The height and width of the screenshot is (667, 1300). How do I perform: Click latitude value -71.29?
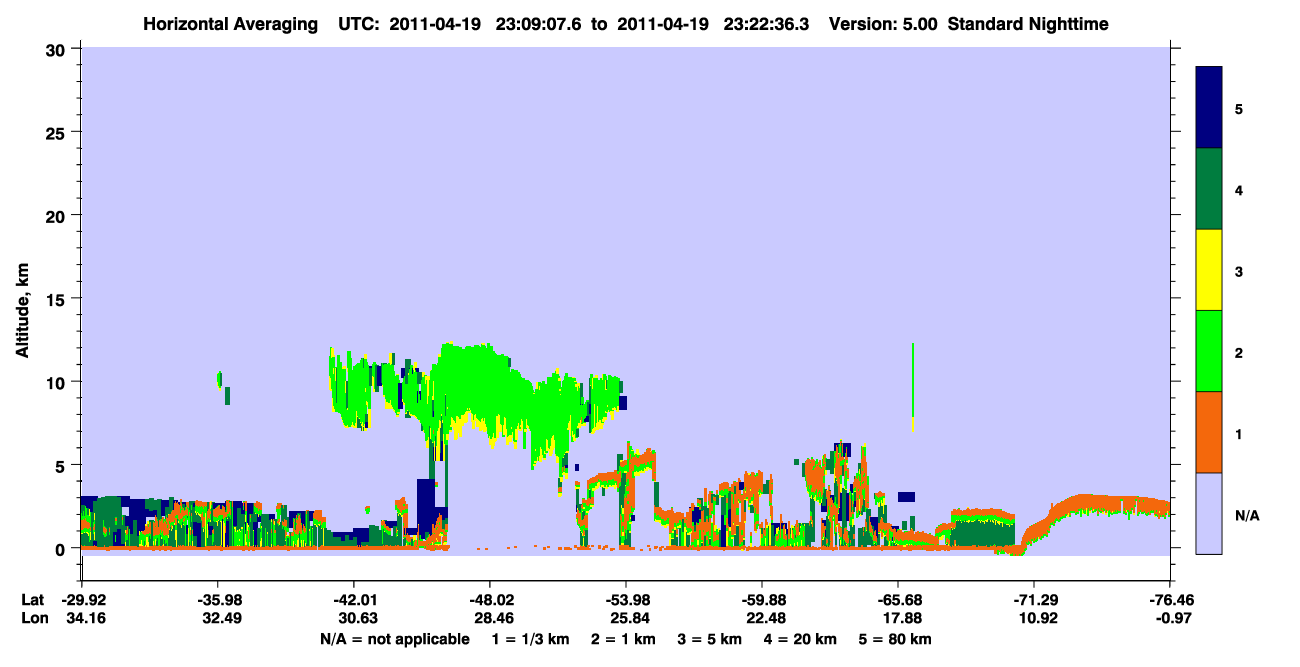coord(1033,600)
